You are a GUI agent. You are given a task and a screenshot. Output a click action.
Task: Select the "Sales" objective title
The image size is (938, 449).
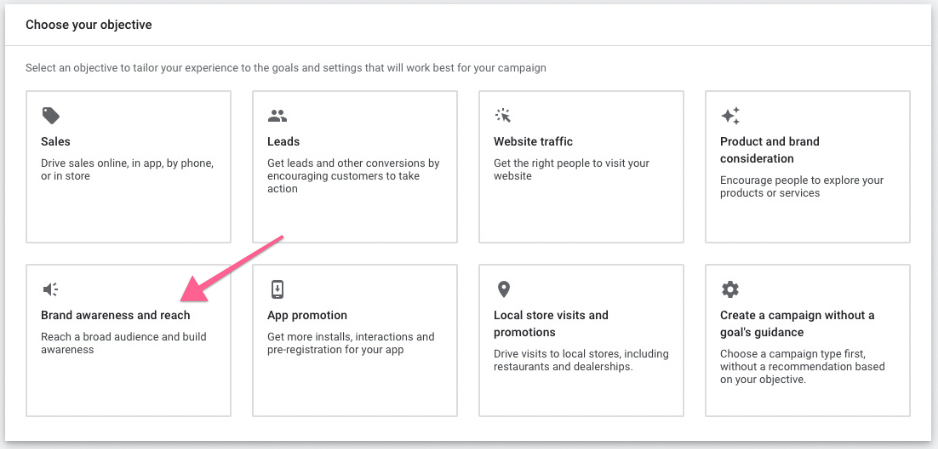[56, 142]
